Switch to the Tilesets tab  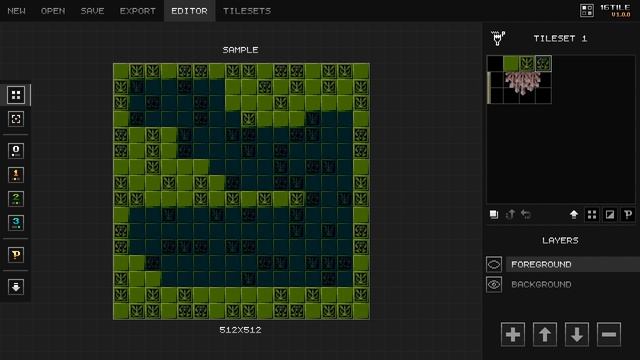247,11
